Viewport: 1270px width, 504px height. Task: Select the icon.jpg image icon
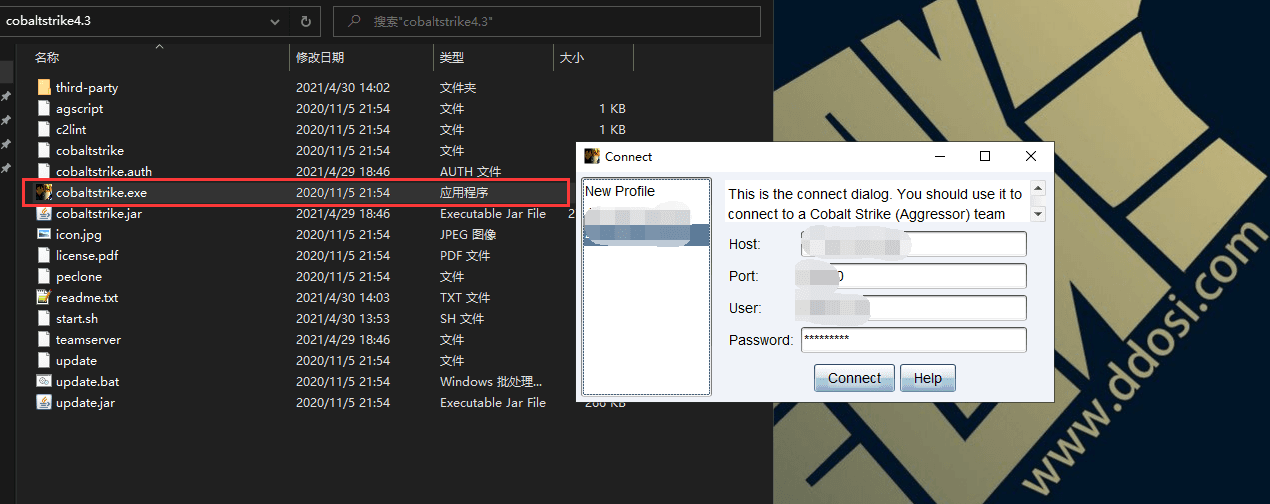click(43, 234)
